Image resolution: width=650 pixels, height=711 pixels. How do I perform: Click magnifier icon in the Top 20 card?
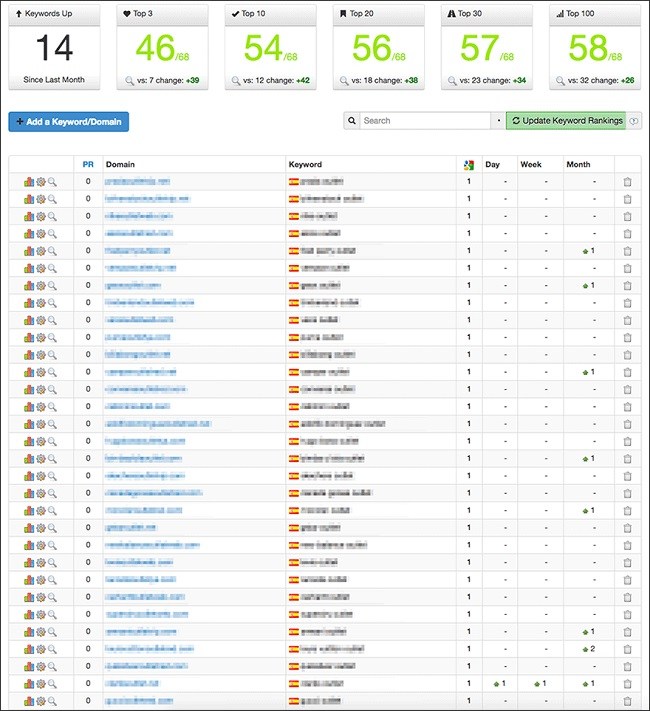point(344,81)
